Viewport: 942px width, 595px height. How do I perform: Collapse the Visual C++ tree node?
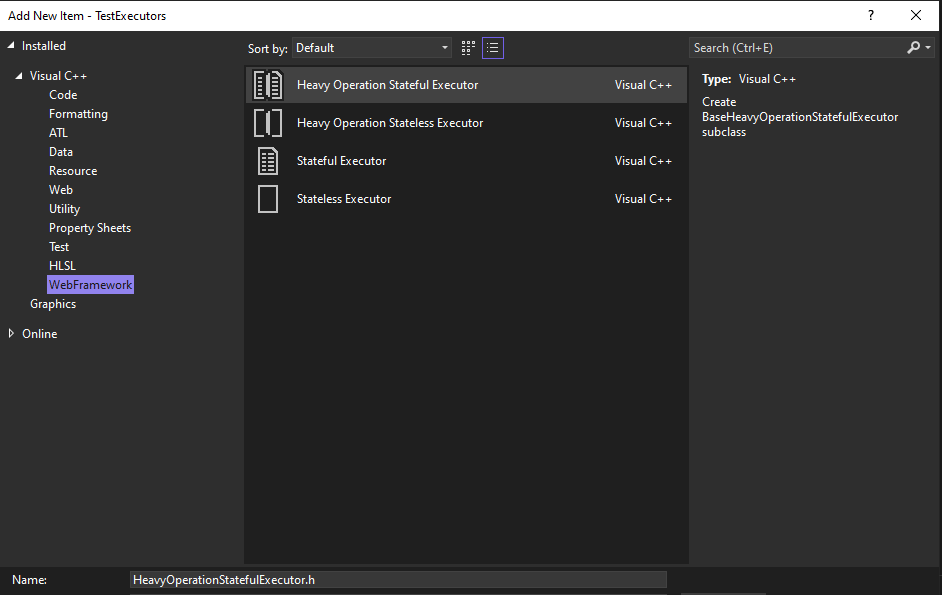[x=19, y=76]
